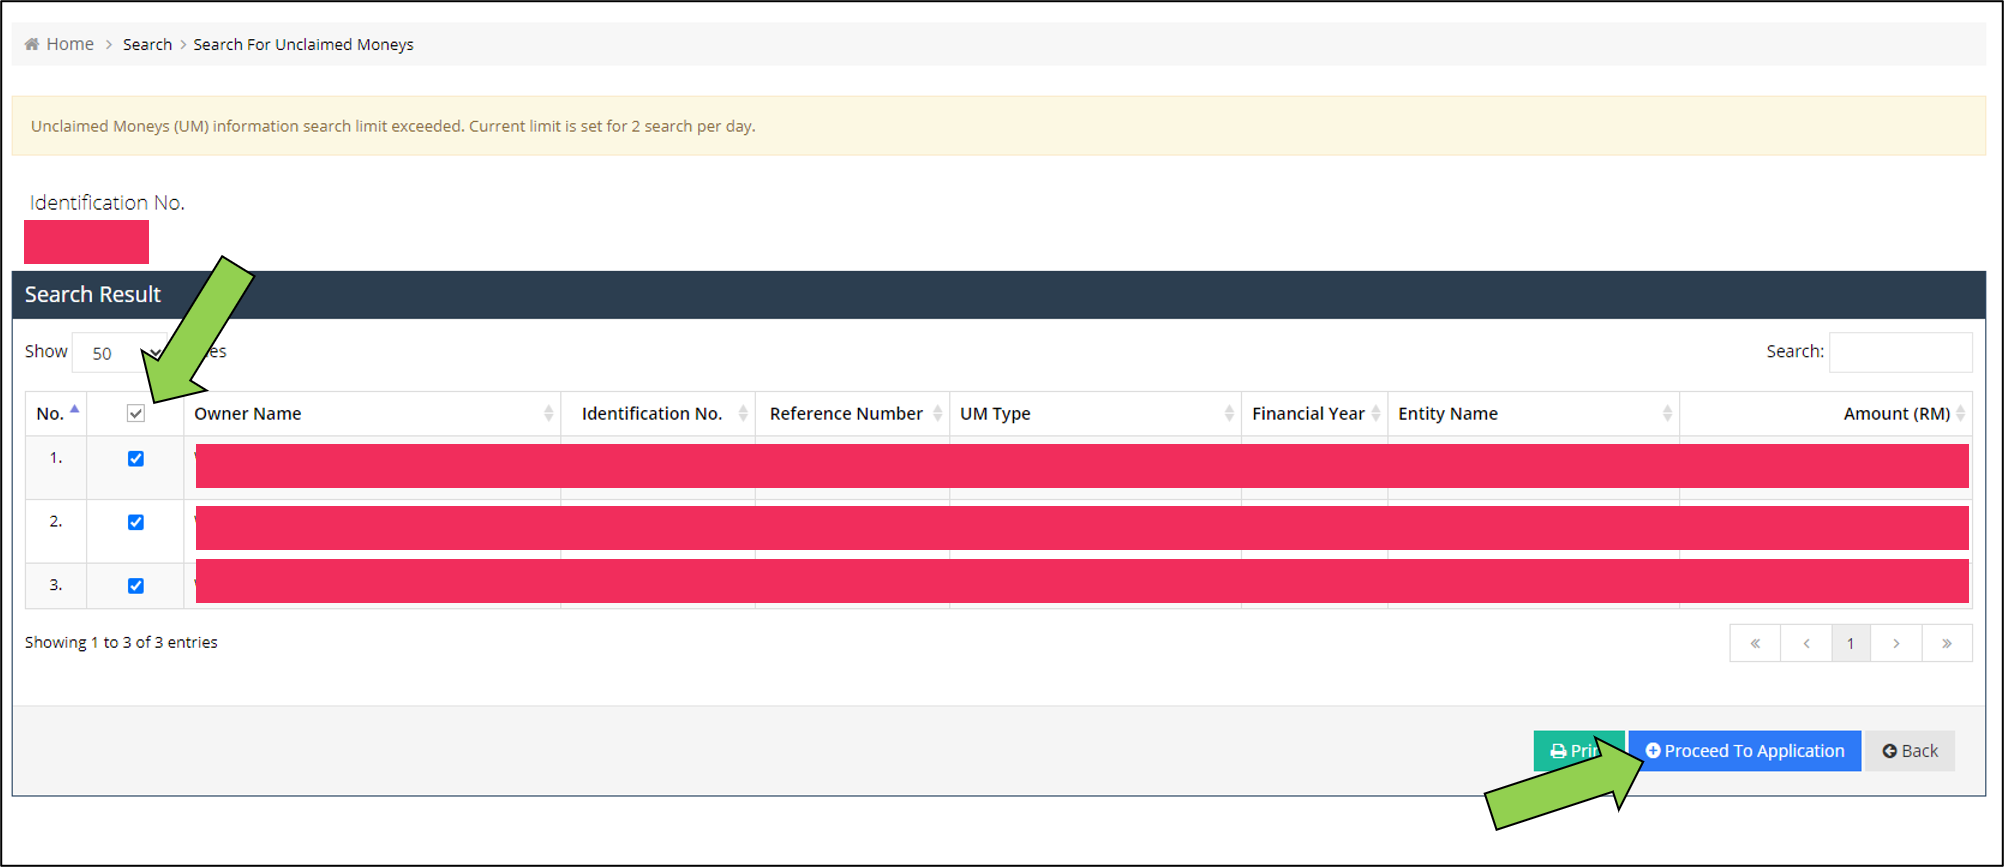Sort by UM Type column arrows
This screenshot has width=2004, height=867.
1229,414
